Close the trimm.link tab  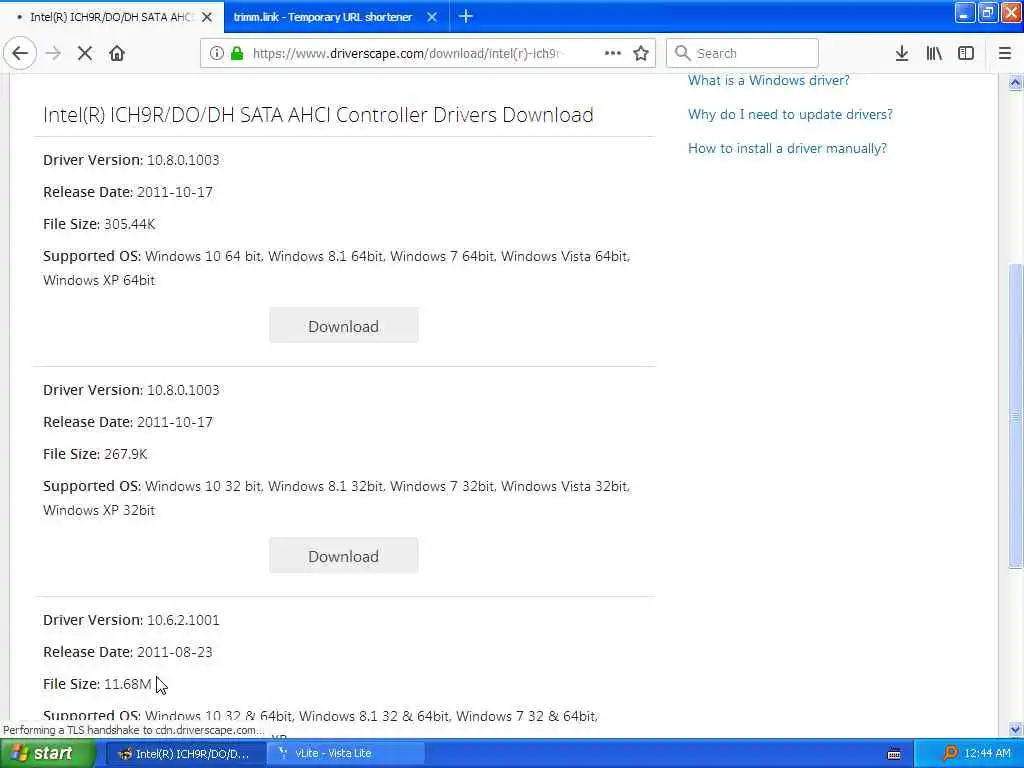(432, 17)
